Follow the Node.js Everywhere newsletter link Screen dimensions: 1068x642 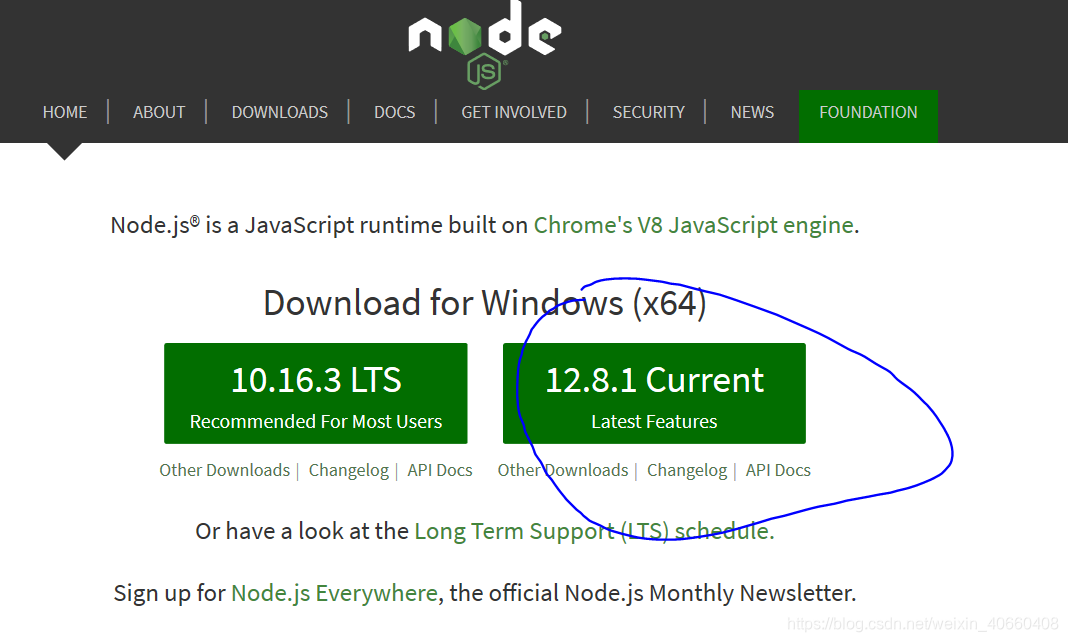tap(334, 593)
